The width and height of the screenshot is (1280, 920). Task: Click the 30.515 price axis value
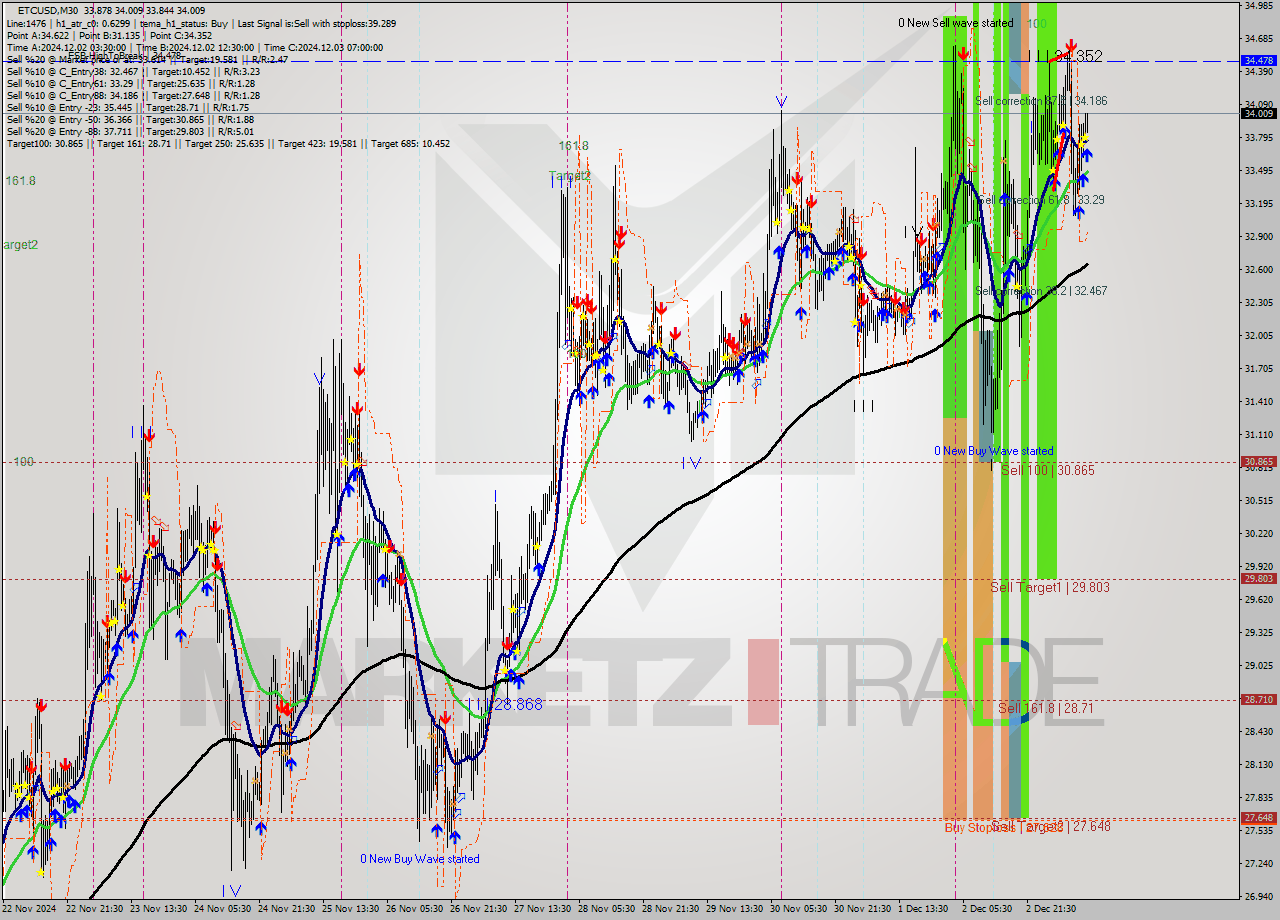pos(1258,501)
